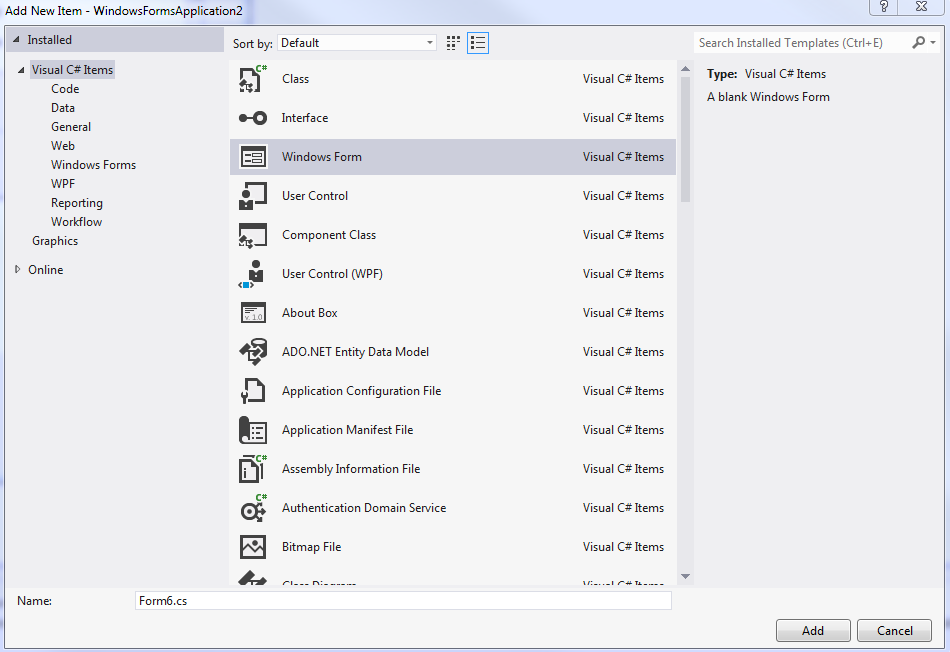The height and width of the screenshot is (652, 950).
Task: Select the Bitmap File template name
Action: click(x=311, y=547)
